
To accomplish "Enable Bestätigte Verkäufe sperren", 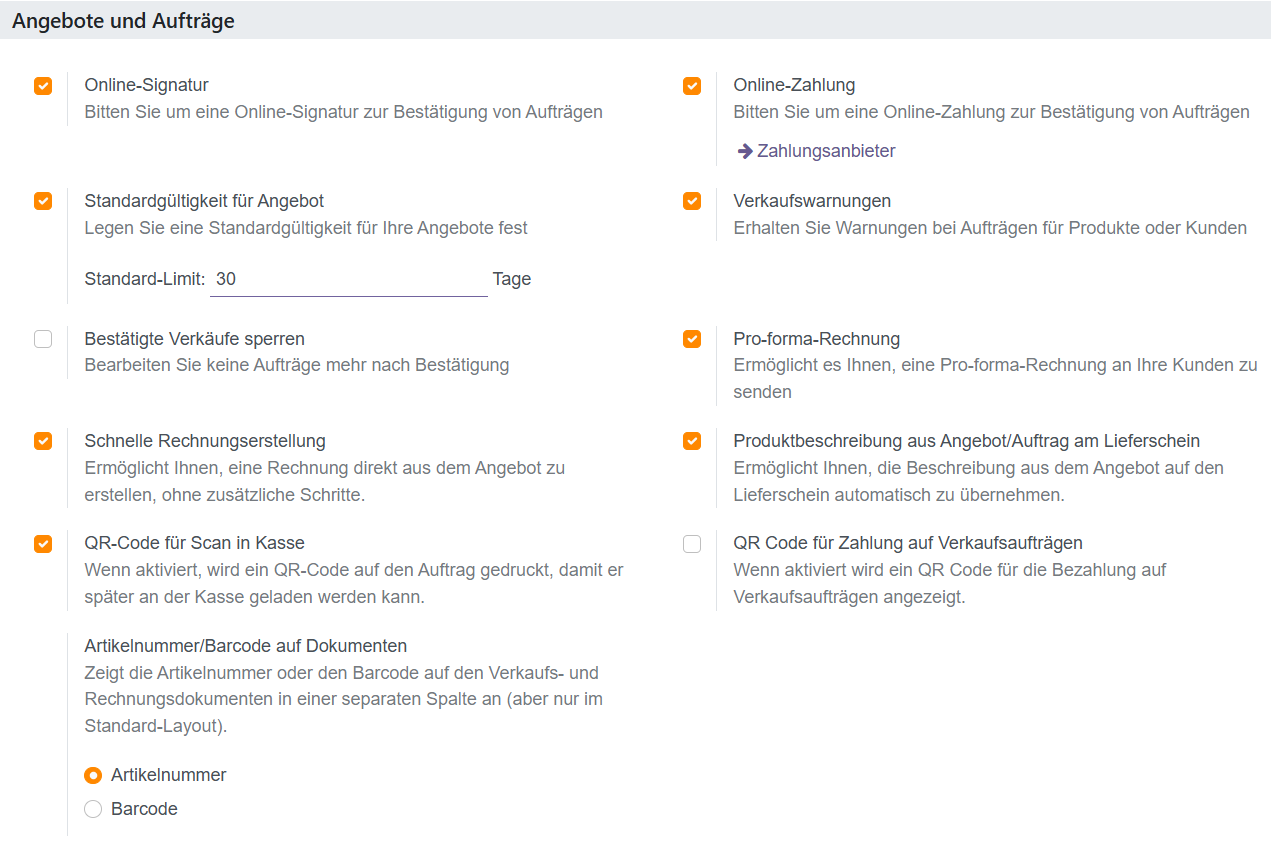I will pos(42,339).
